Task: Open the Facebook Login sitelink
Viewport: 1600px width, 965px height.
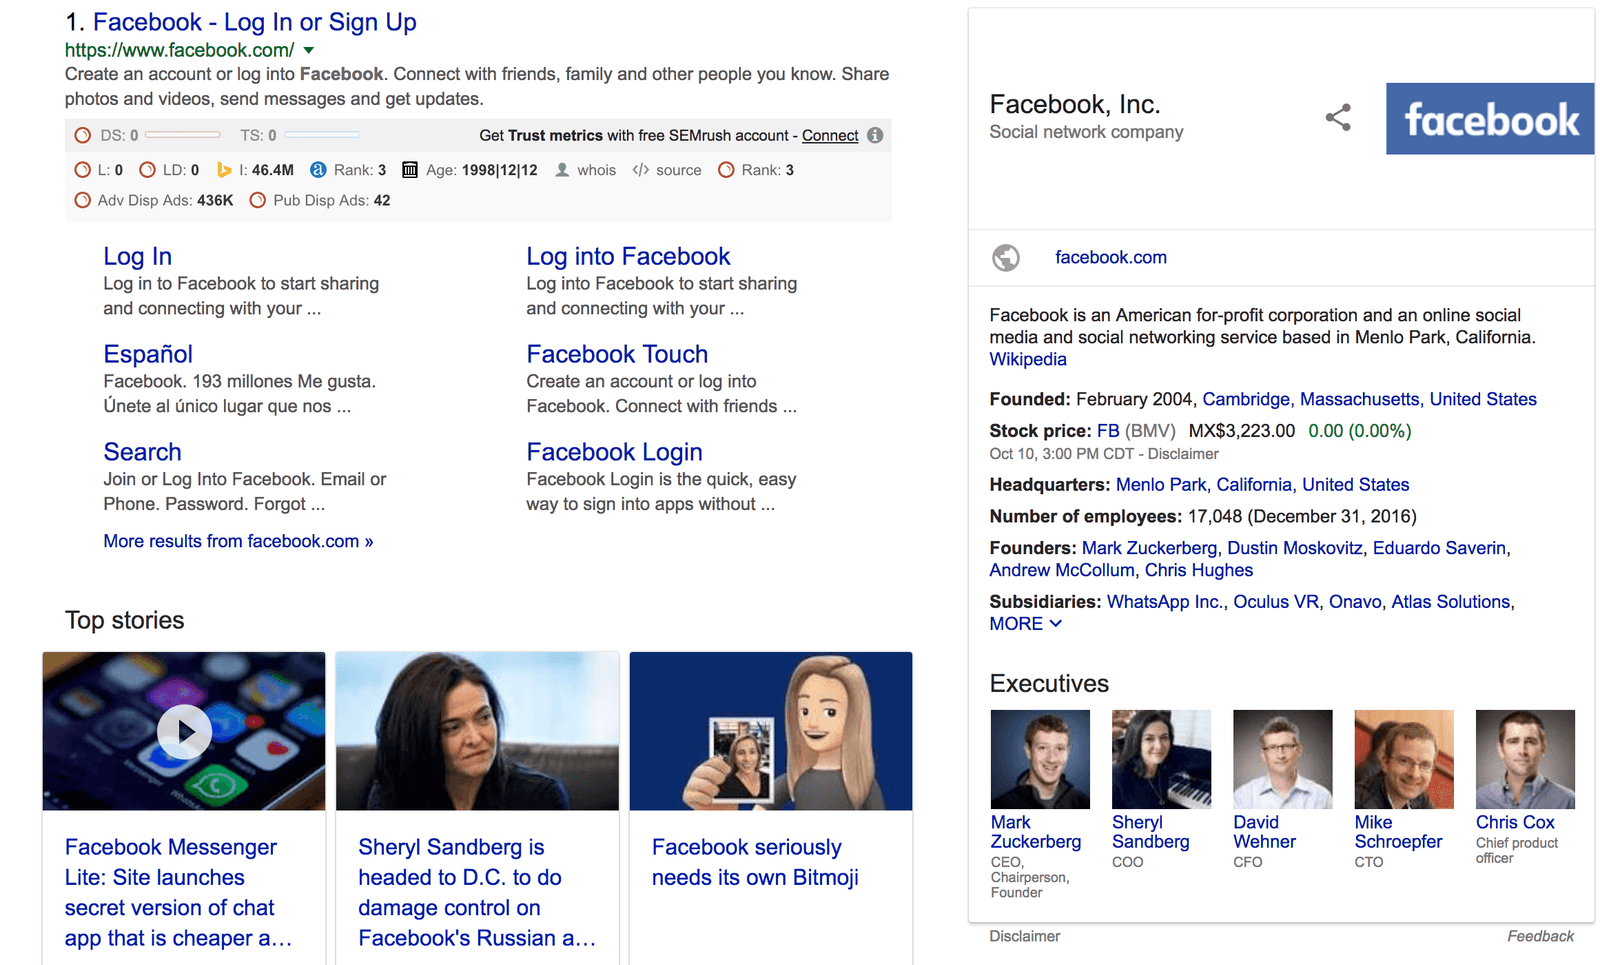Action: (x=615, y=452)
